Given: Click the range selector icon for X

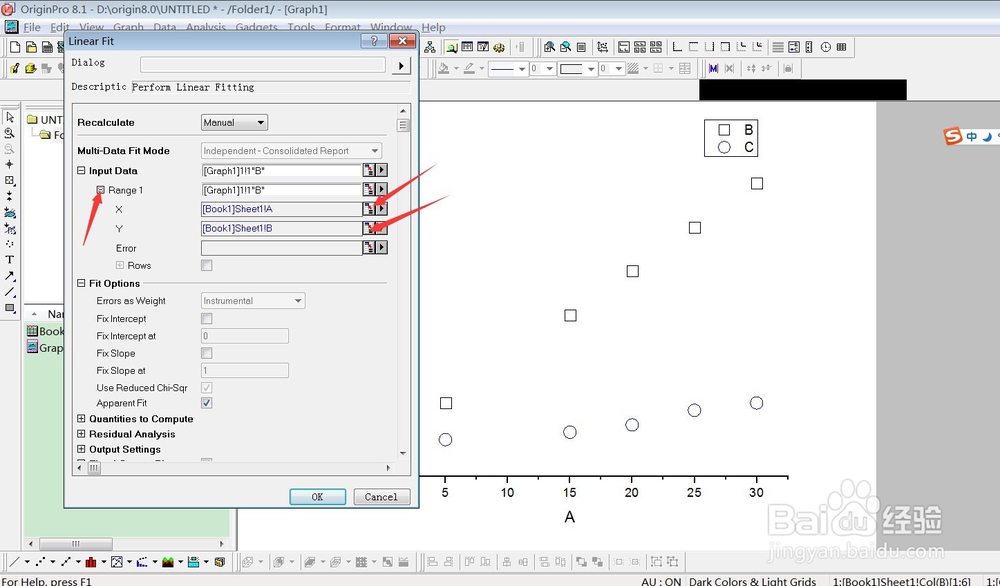Looking at the screenshot, I should click(x=369, y=209).
